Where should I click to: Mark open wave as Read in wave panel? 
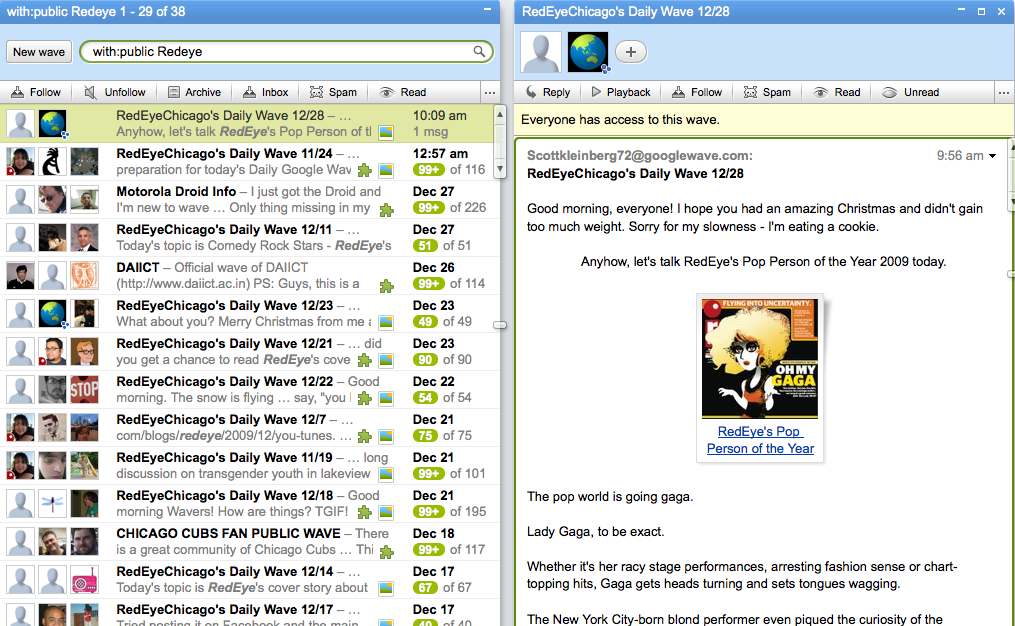click(x=837, y=92)
